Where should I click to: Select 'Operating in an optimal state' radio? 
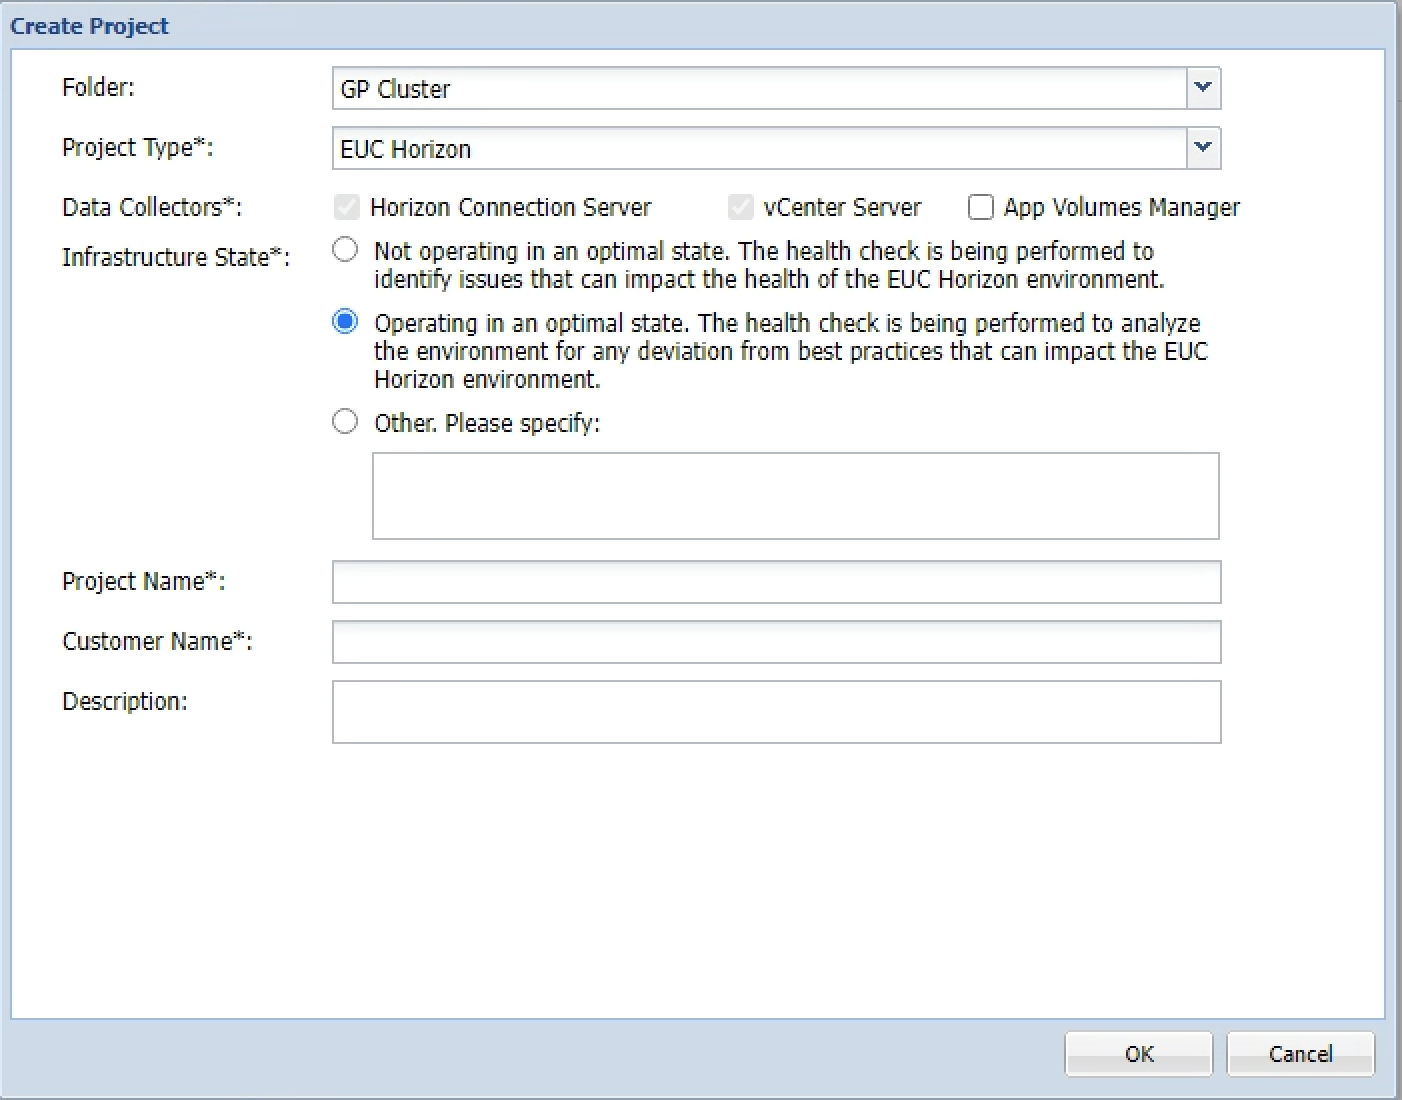(345, 321)
